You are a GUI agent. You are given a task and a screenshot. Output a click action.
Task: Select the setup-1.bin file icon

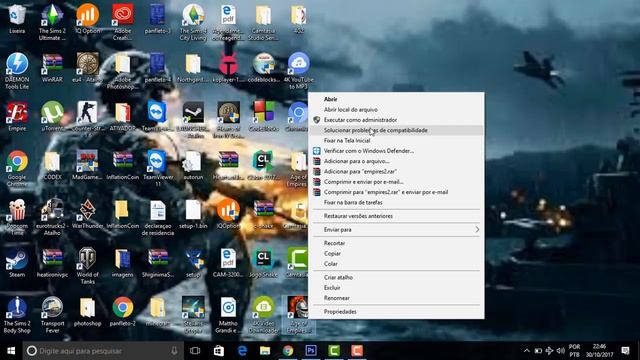193,214
